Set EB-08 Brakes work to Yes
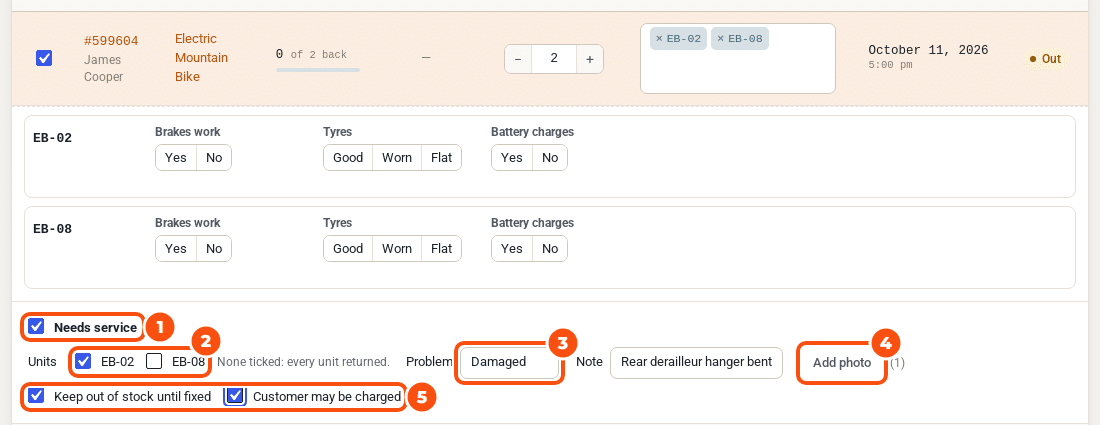This screenshot has height=425, width=1100. tap(175, 249)
